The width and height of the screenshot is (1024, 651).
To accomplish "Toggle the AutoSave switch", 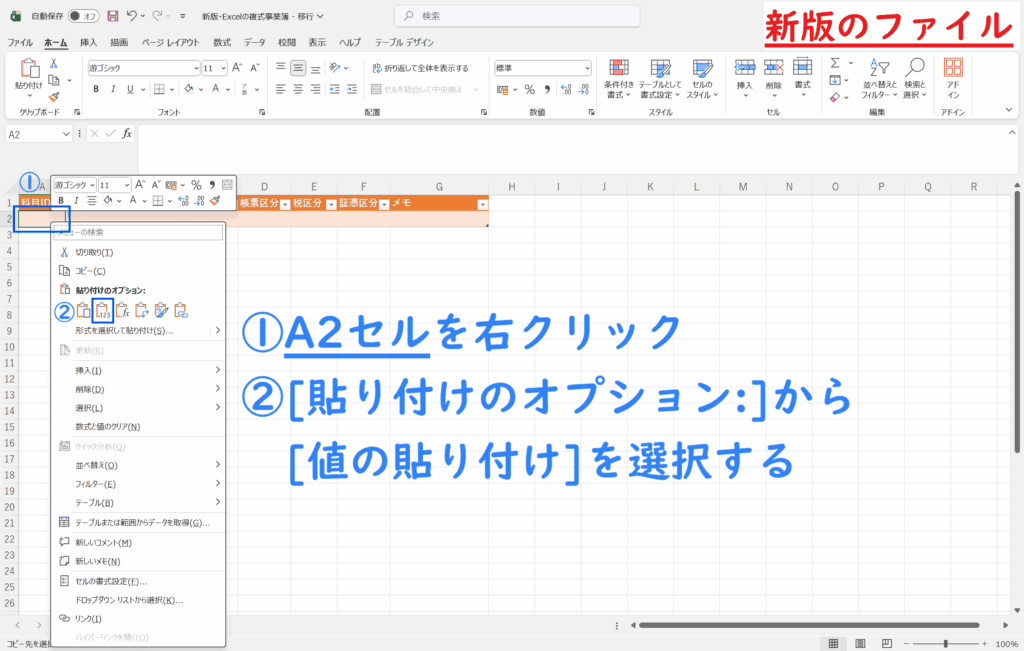I will click(87, 17).
